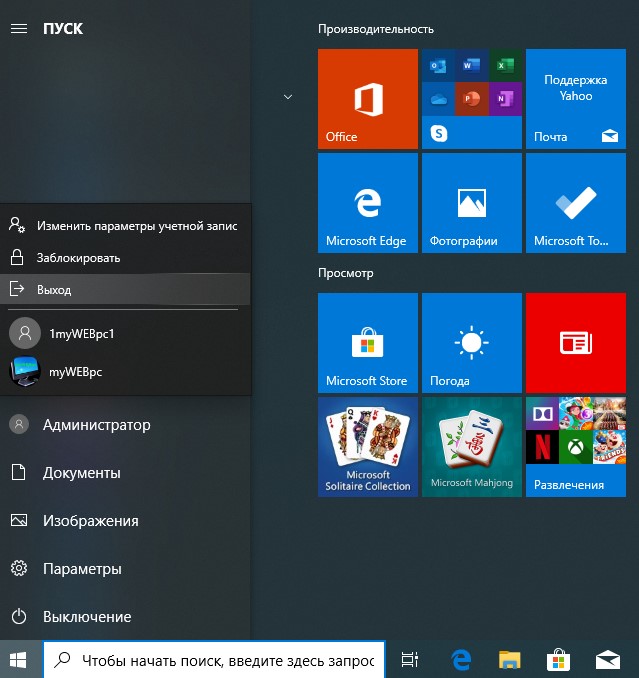Click the Просмотр group header
Image resolution: width=639 pixels, height=678 pixels.
[345, 273]
